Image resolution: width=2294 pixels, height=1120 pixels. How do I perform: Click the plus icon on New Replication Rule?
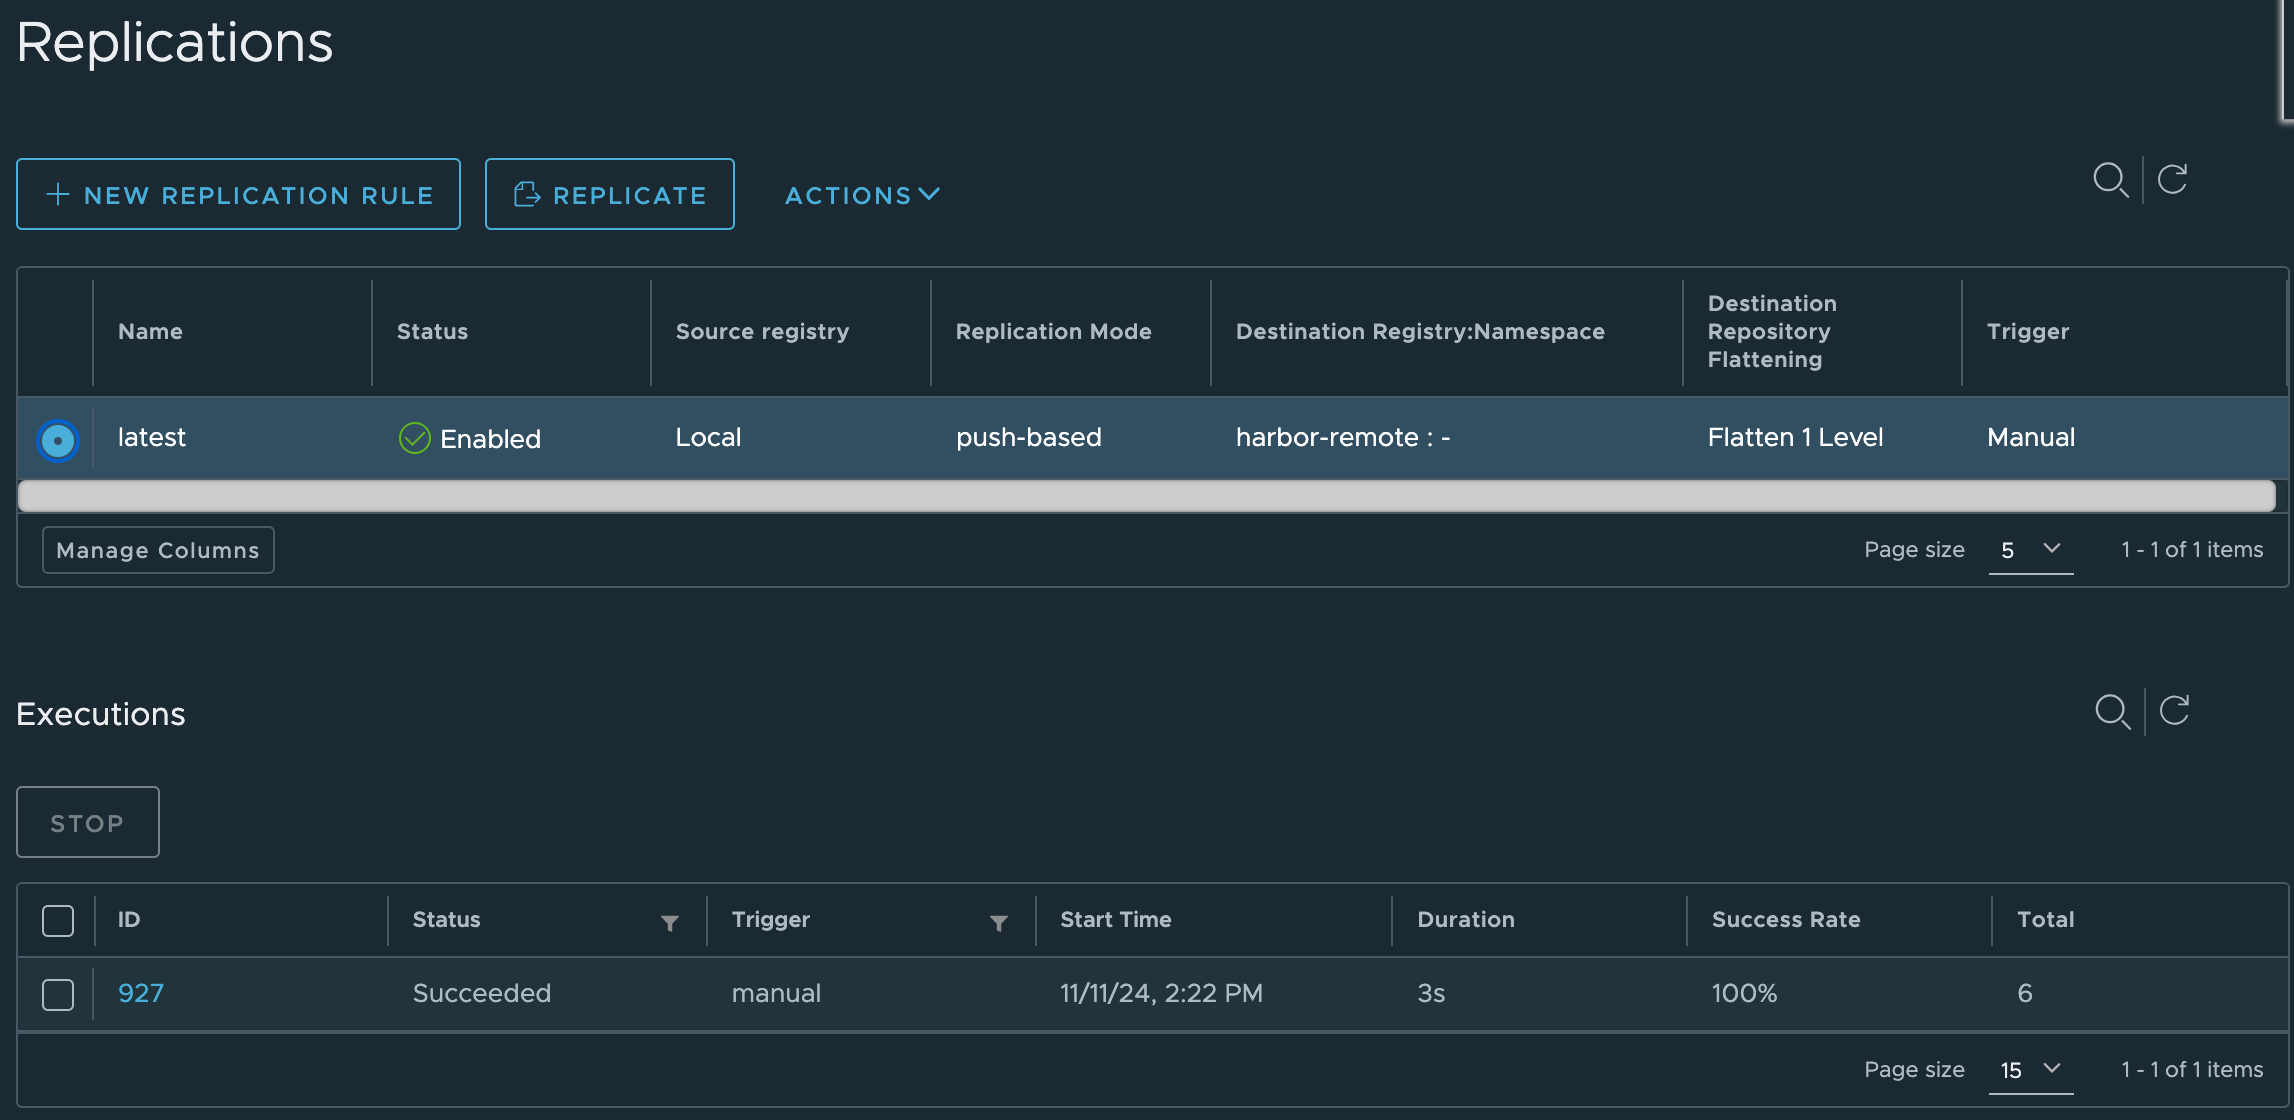(58, 194)
